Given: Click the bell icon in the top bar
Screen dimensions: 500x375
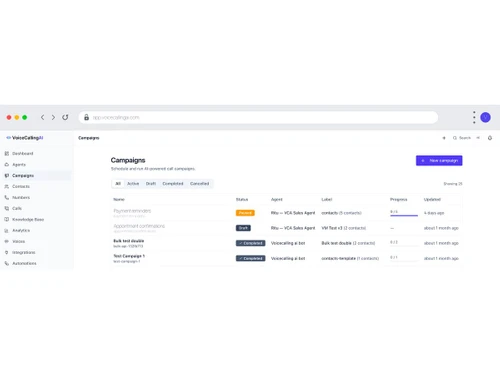Looking at the screenshot, I should tap(490, 138).
